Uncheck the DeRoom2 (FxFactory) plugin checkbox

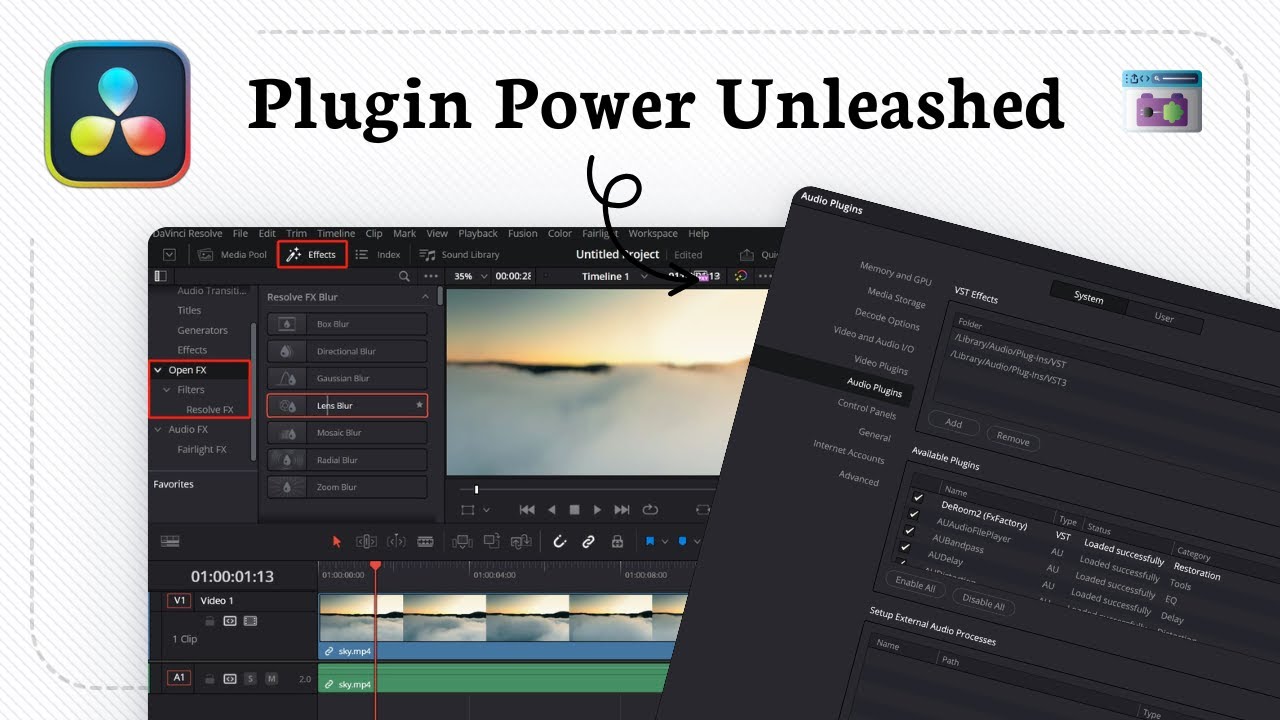(918, 497)
